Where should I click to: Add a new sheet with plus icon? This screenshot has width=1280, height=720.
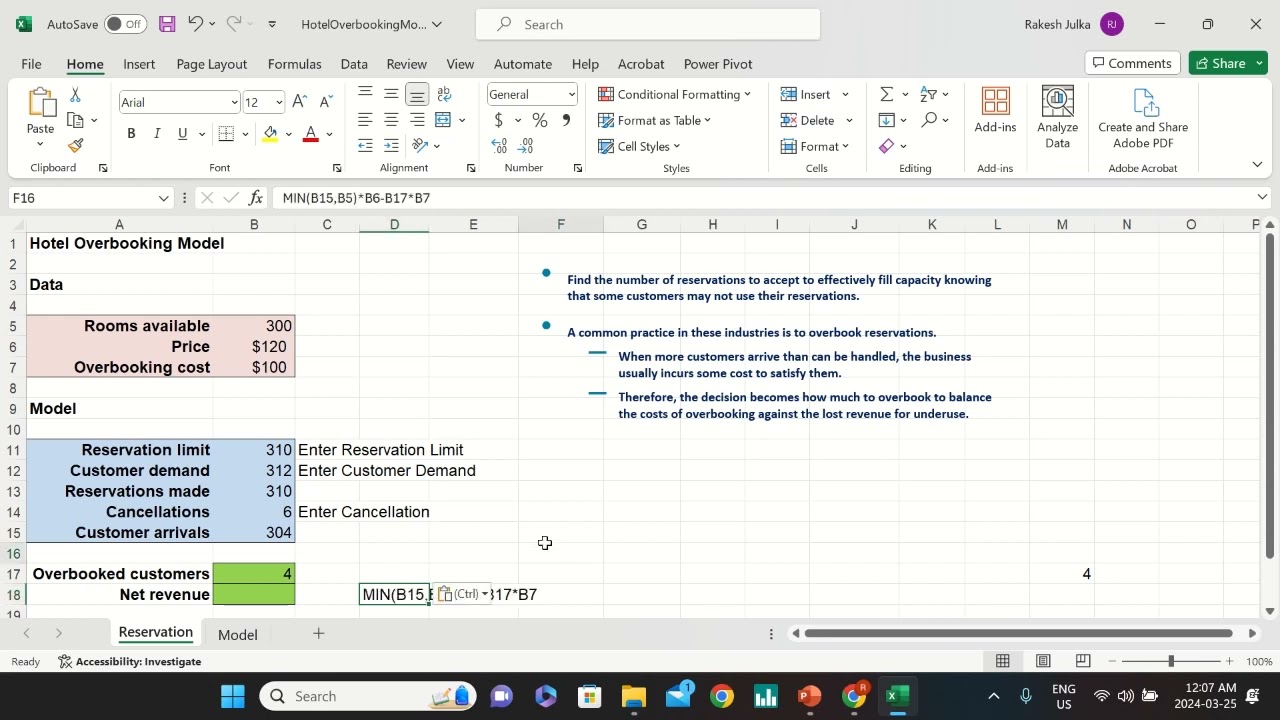(319, 633)
